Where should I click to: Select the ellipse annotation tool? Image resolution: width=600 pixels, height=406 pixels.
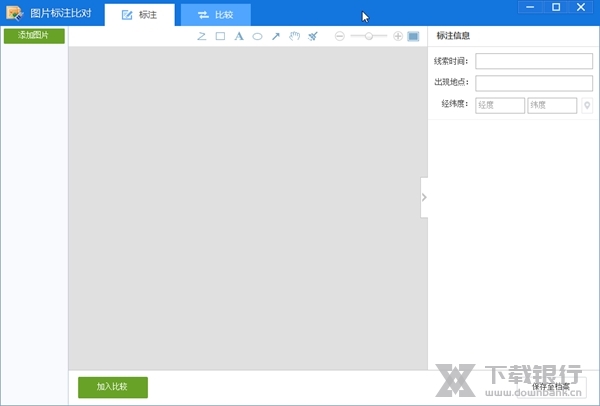pyautogui.click(x=257, y=36)
